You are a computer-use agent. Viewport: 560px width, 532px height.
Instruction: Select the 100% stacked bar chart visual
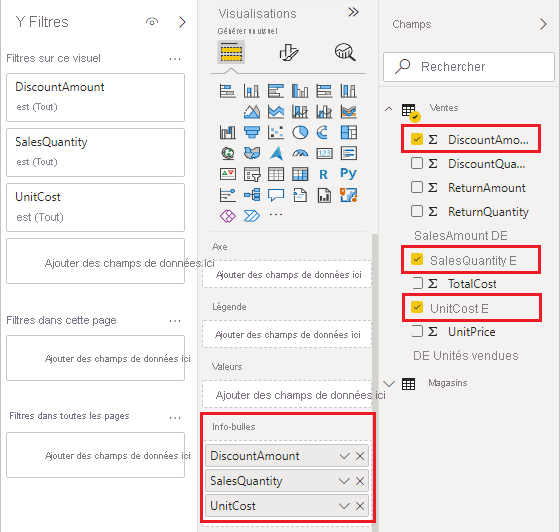tap(324, 91)
